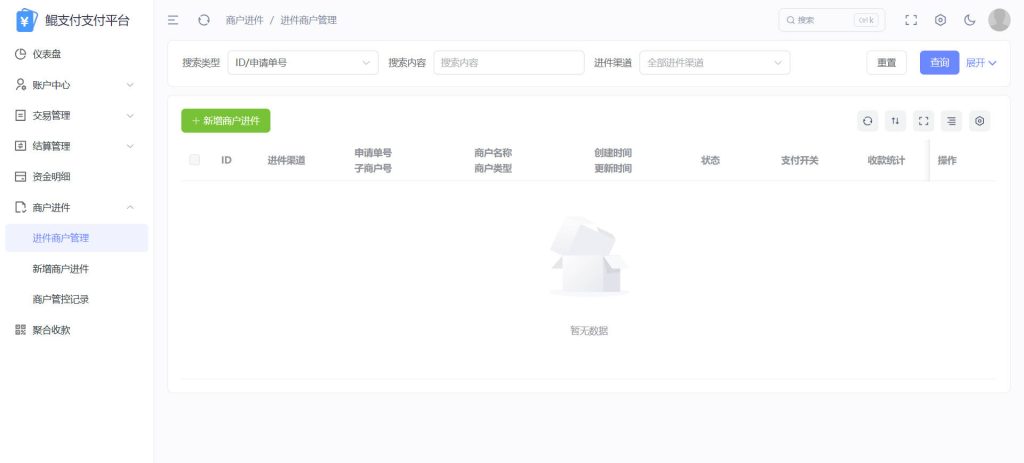This screenshot has height=463, width=1024.
Task: Click the 重置 reset button
Action: pyautogui.click(x=886, y=63)
